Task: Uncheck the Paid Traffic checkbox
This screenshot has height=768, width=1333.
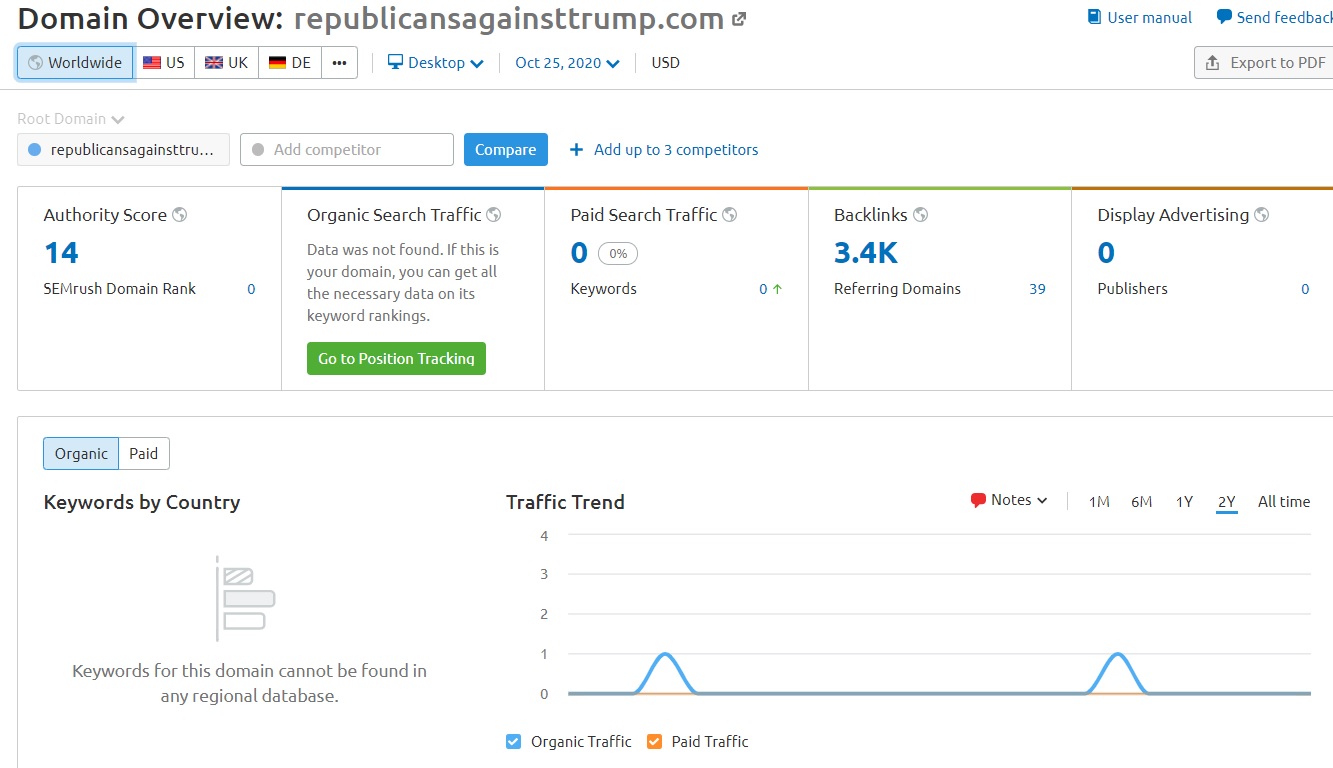Action: pyautogui.click(x=655, y=742)
